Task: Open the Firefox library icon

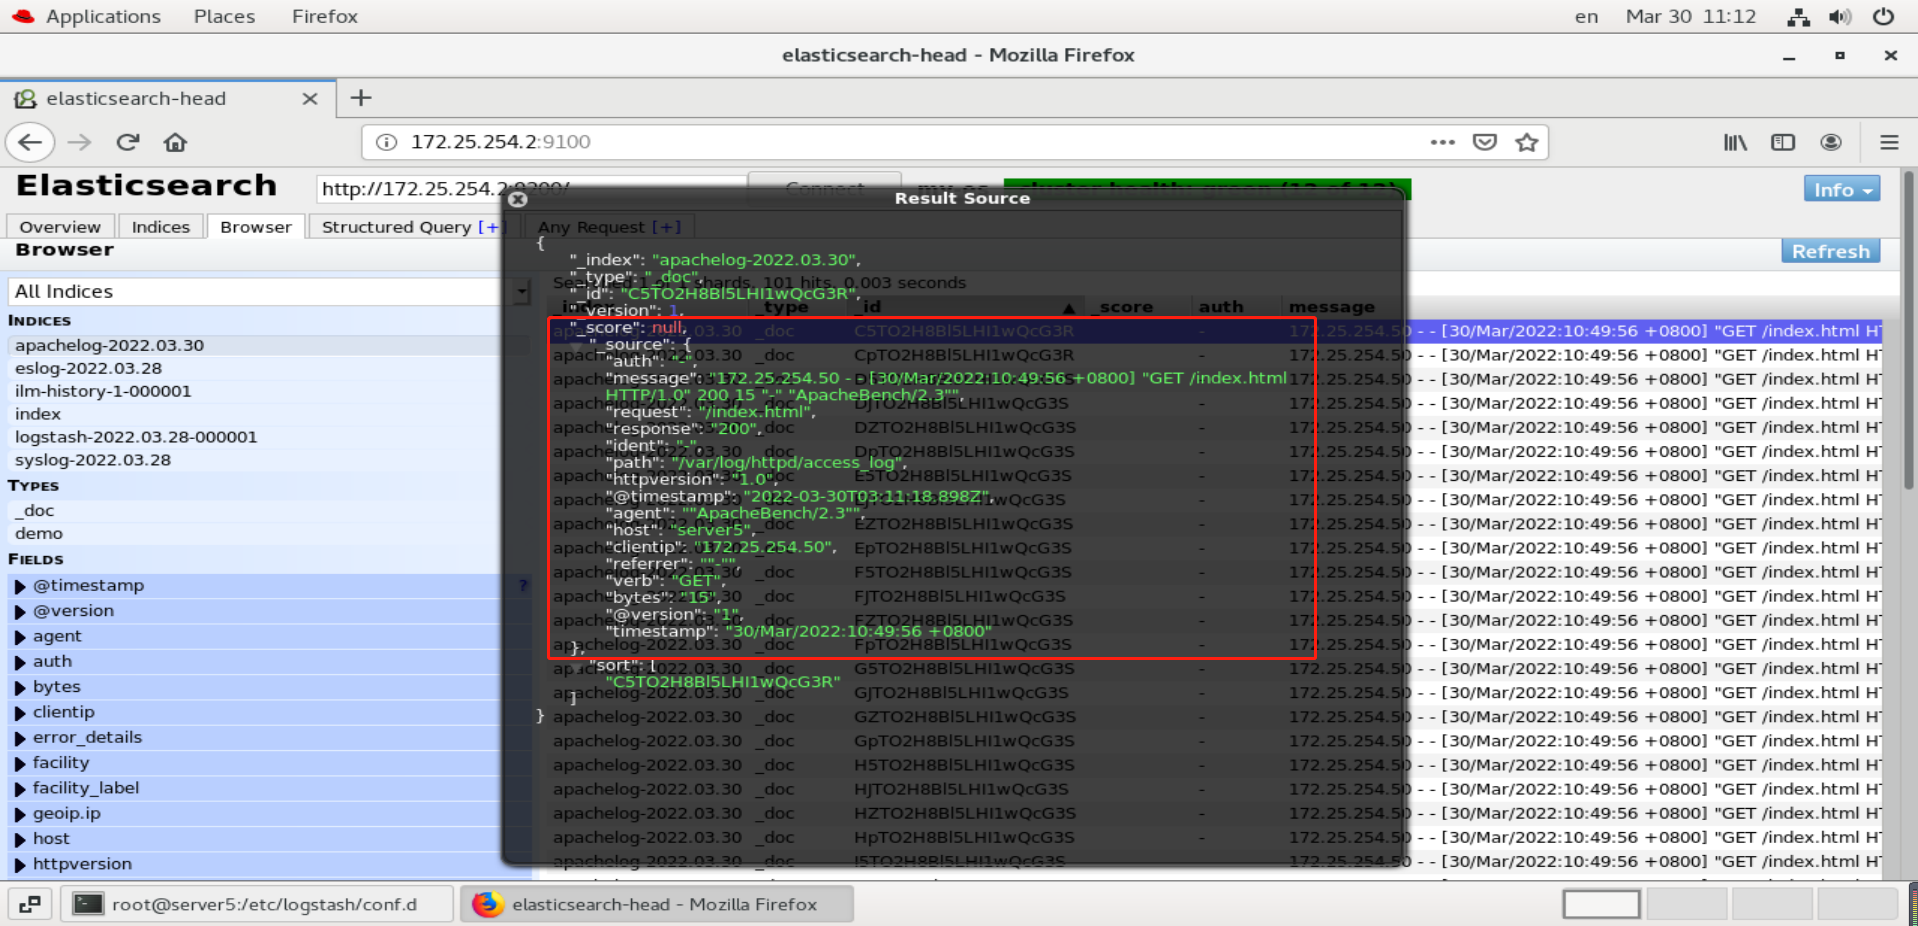Action: click(x=1735, y=142)
